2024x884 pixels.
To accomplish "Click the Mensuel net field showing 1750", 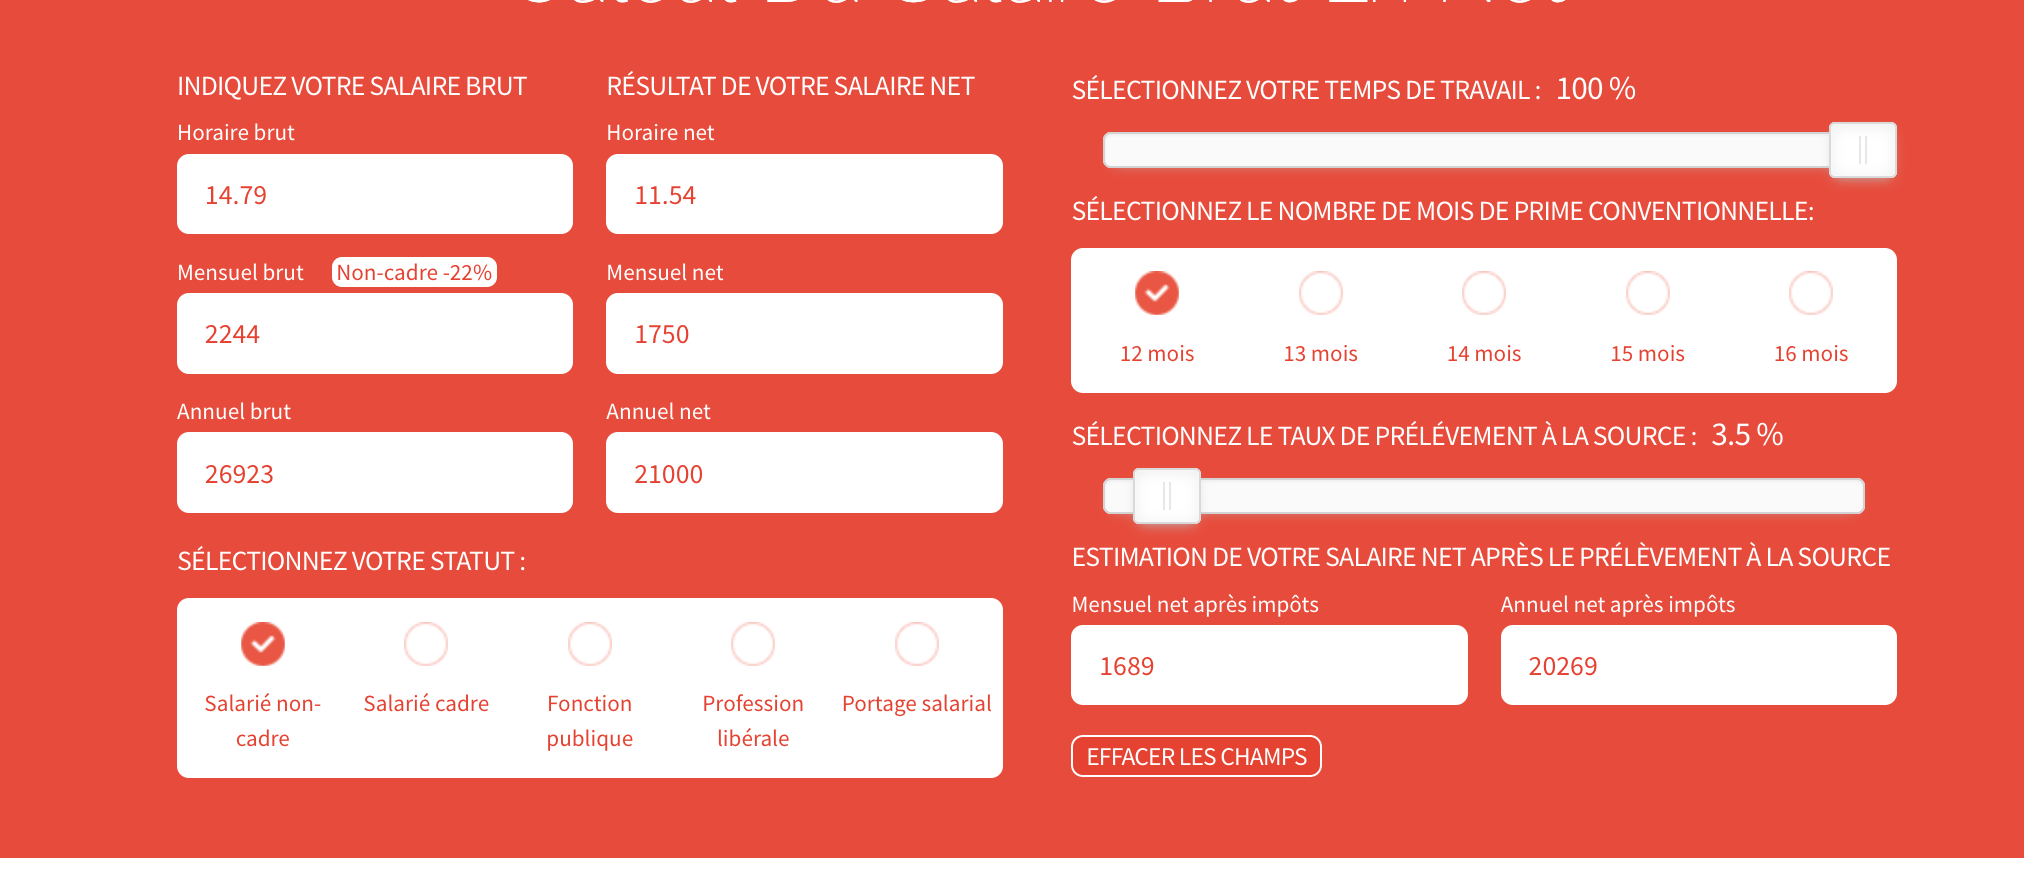I will click(x=804, y=333).
